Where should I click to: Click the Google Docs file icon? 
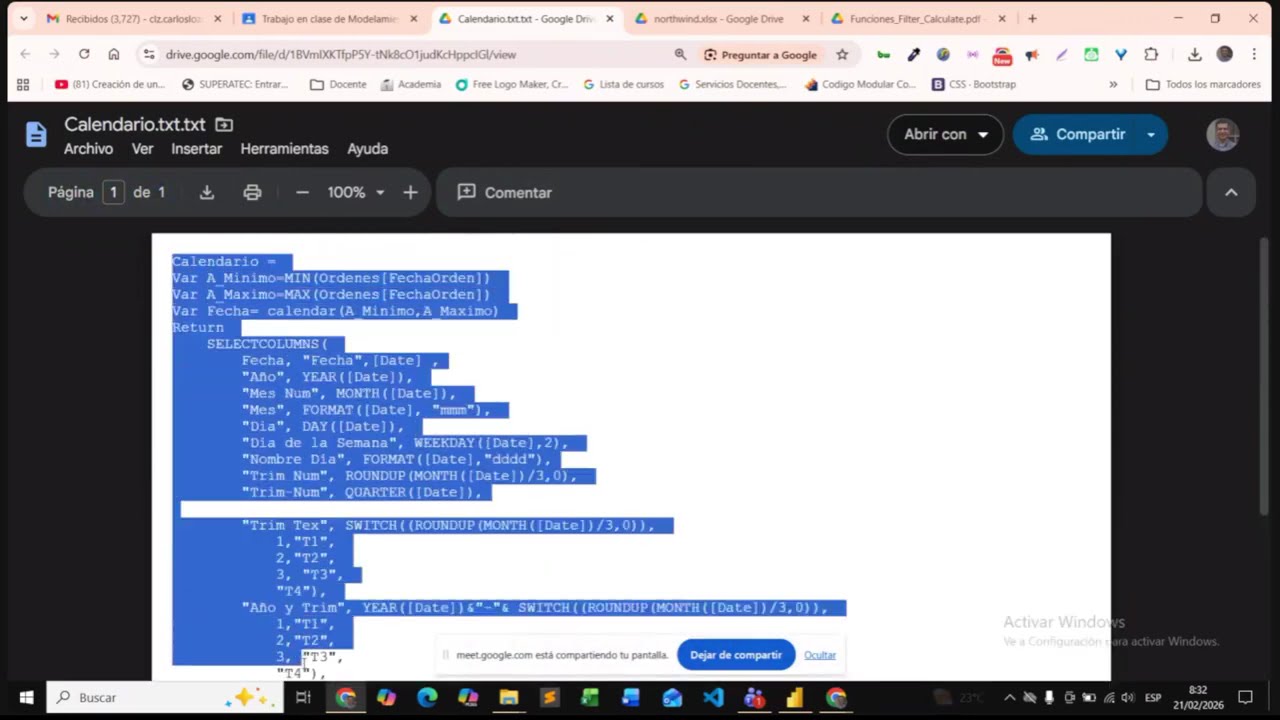(x=36, y=134)
